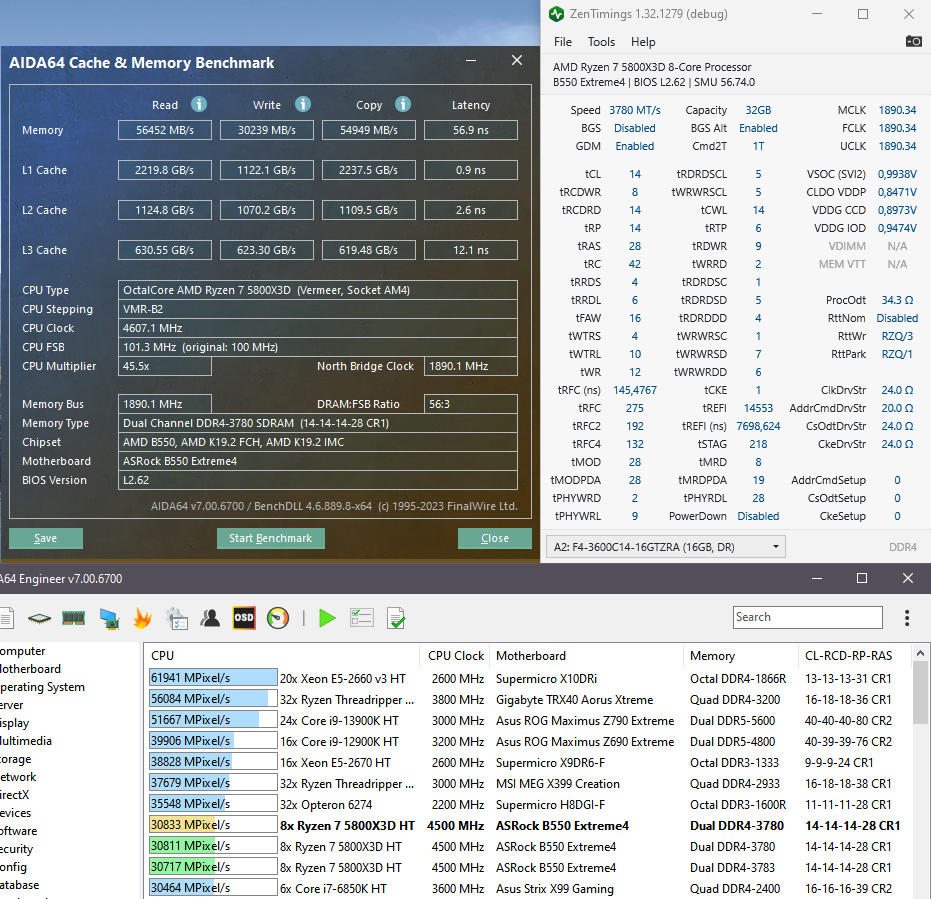931x899 pixels.
Task: Select the 61941 MPixel/s result bar
Action: [x=213, y=678]
